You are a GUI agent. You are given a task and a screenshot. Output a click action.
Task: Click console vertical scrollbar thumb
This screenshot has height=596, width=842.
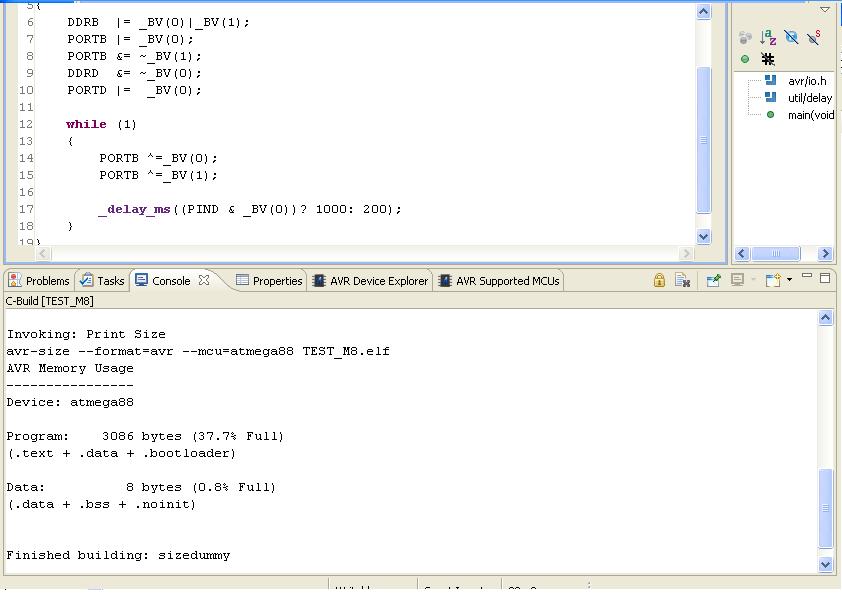click(825, 508)
